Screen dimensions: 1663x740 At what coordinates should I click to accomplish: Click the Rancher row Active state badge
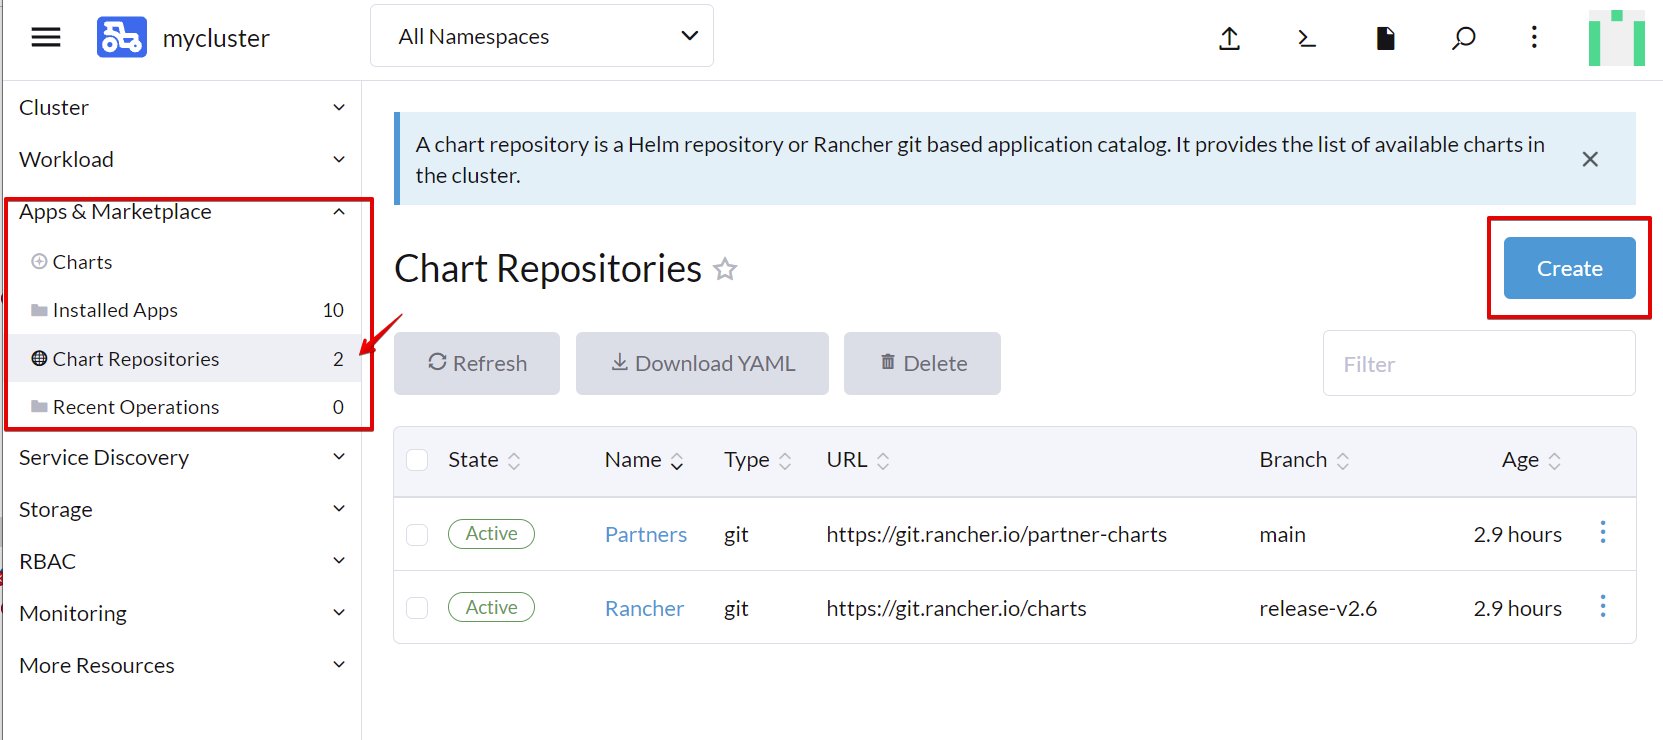(491, 607)
